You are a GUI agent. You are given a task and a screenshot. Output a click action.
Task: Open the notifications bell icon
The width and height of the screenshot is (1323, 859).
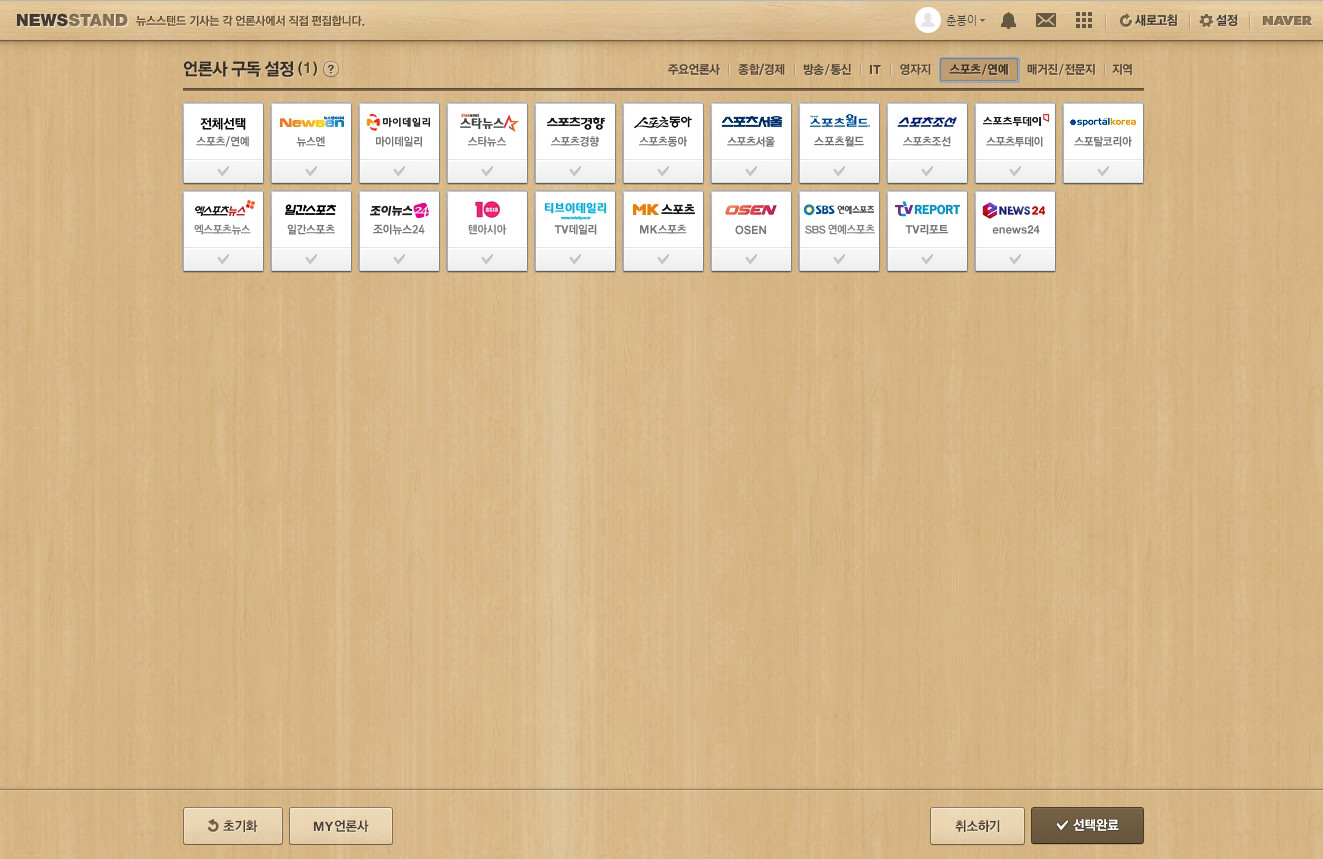(1009, 20)
